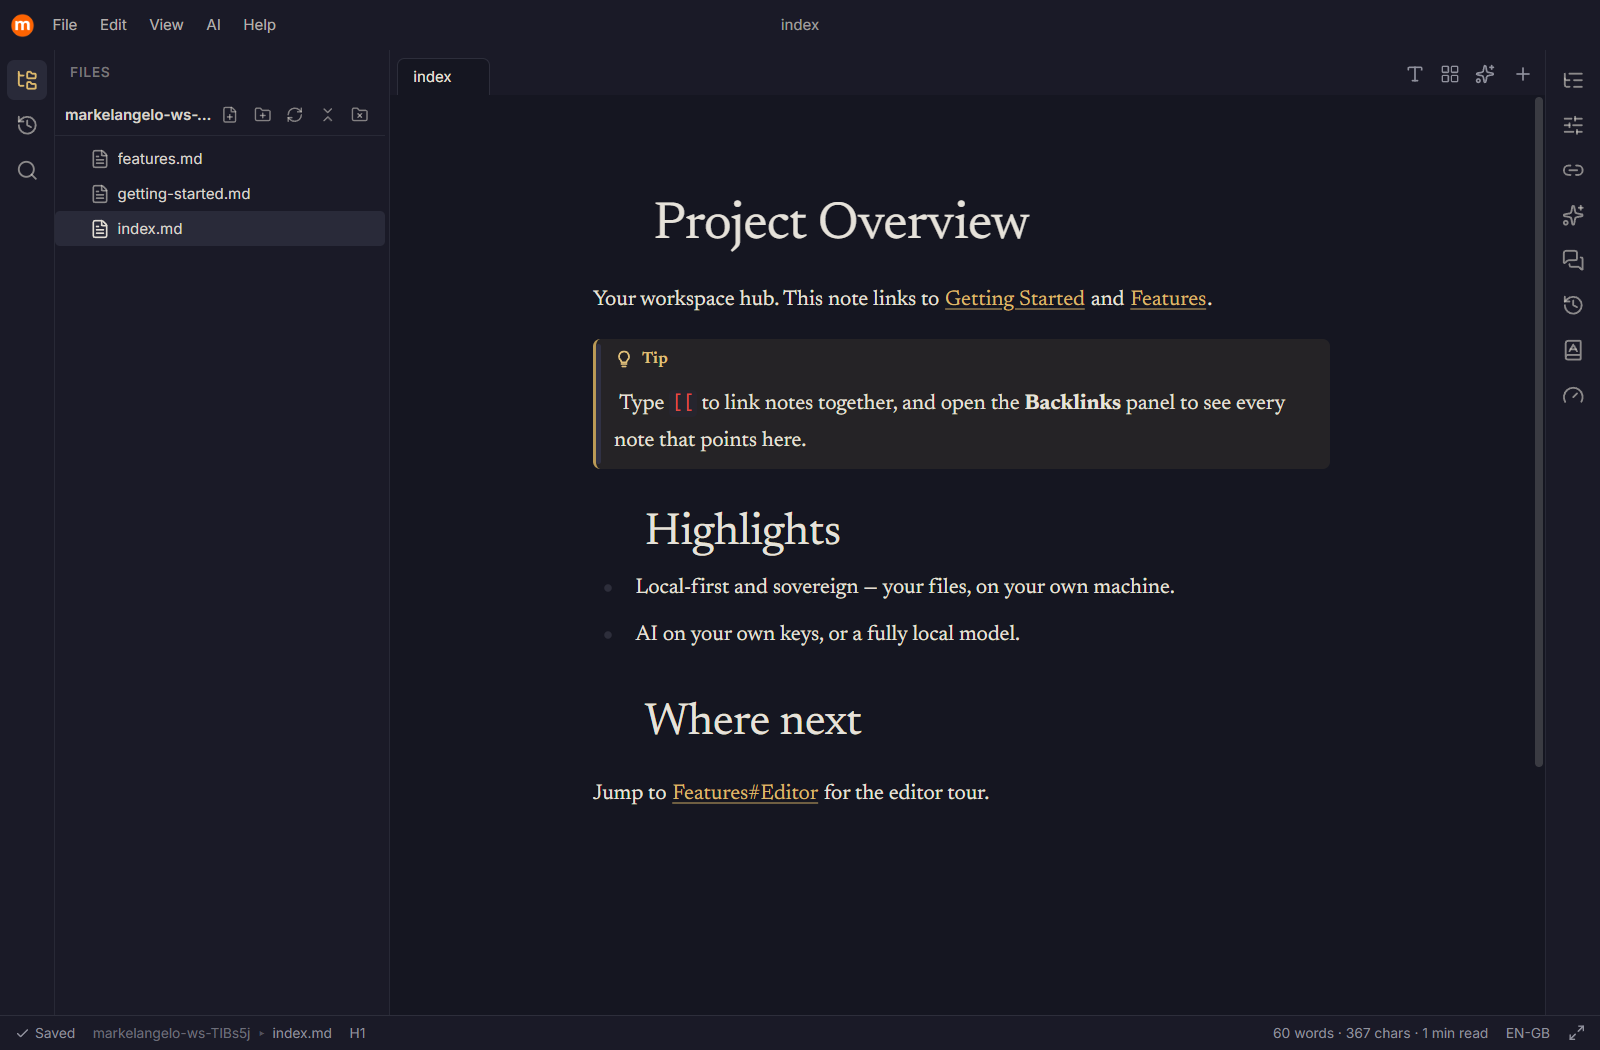Click markelangelo-ws-TIBs5j breadcrumb in status bar
This screenshot has width=1600, height=1050.
[x=171, y=1033]
